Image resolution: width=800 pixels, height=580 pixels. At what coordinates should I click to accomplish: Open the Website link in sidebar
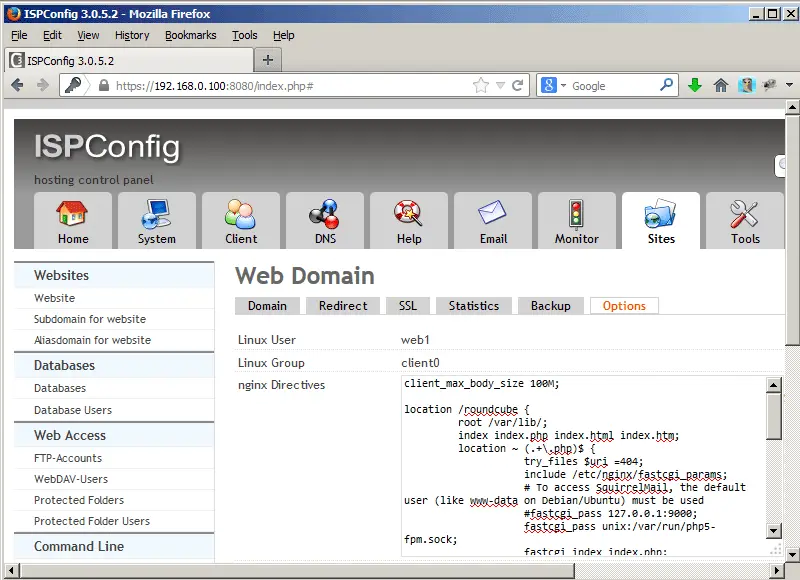click(x=55, y=298)
